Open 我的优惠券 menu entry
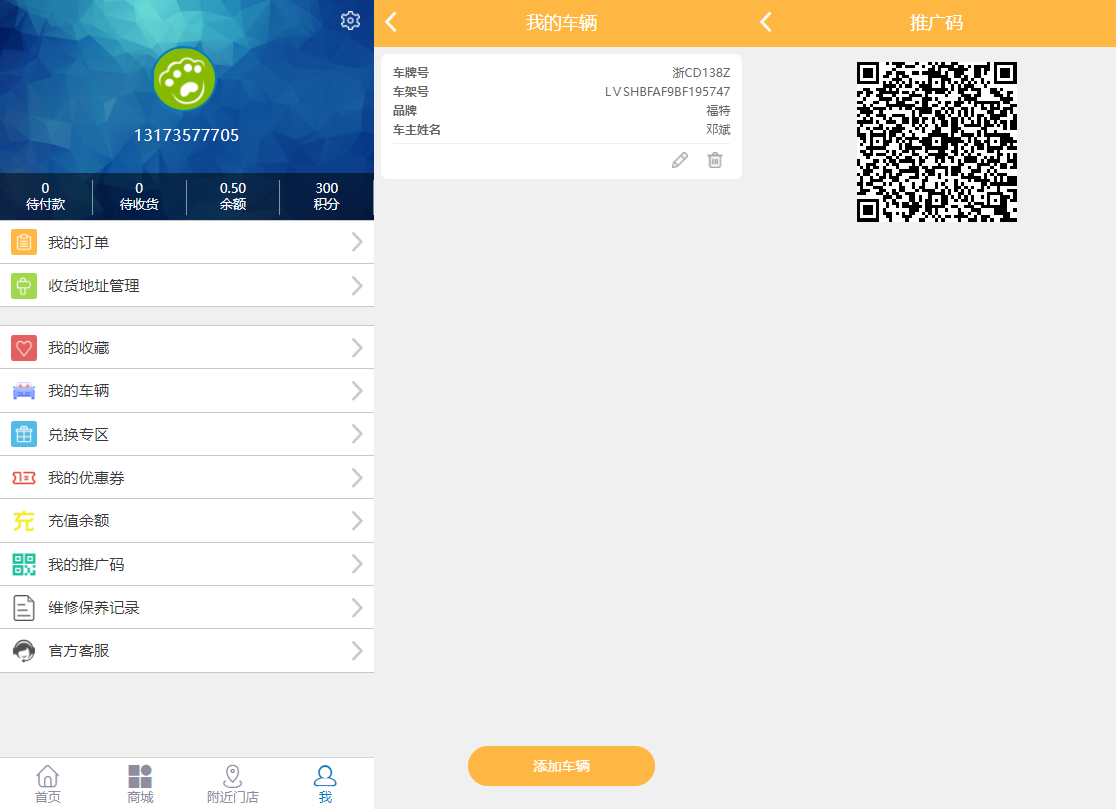The image size is (1116, 809). (186, 477)
